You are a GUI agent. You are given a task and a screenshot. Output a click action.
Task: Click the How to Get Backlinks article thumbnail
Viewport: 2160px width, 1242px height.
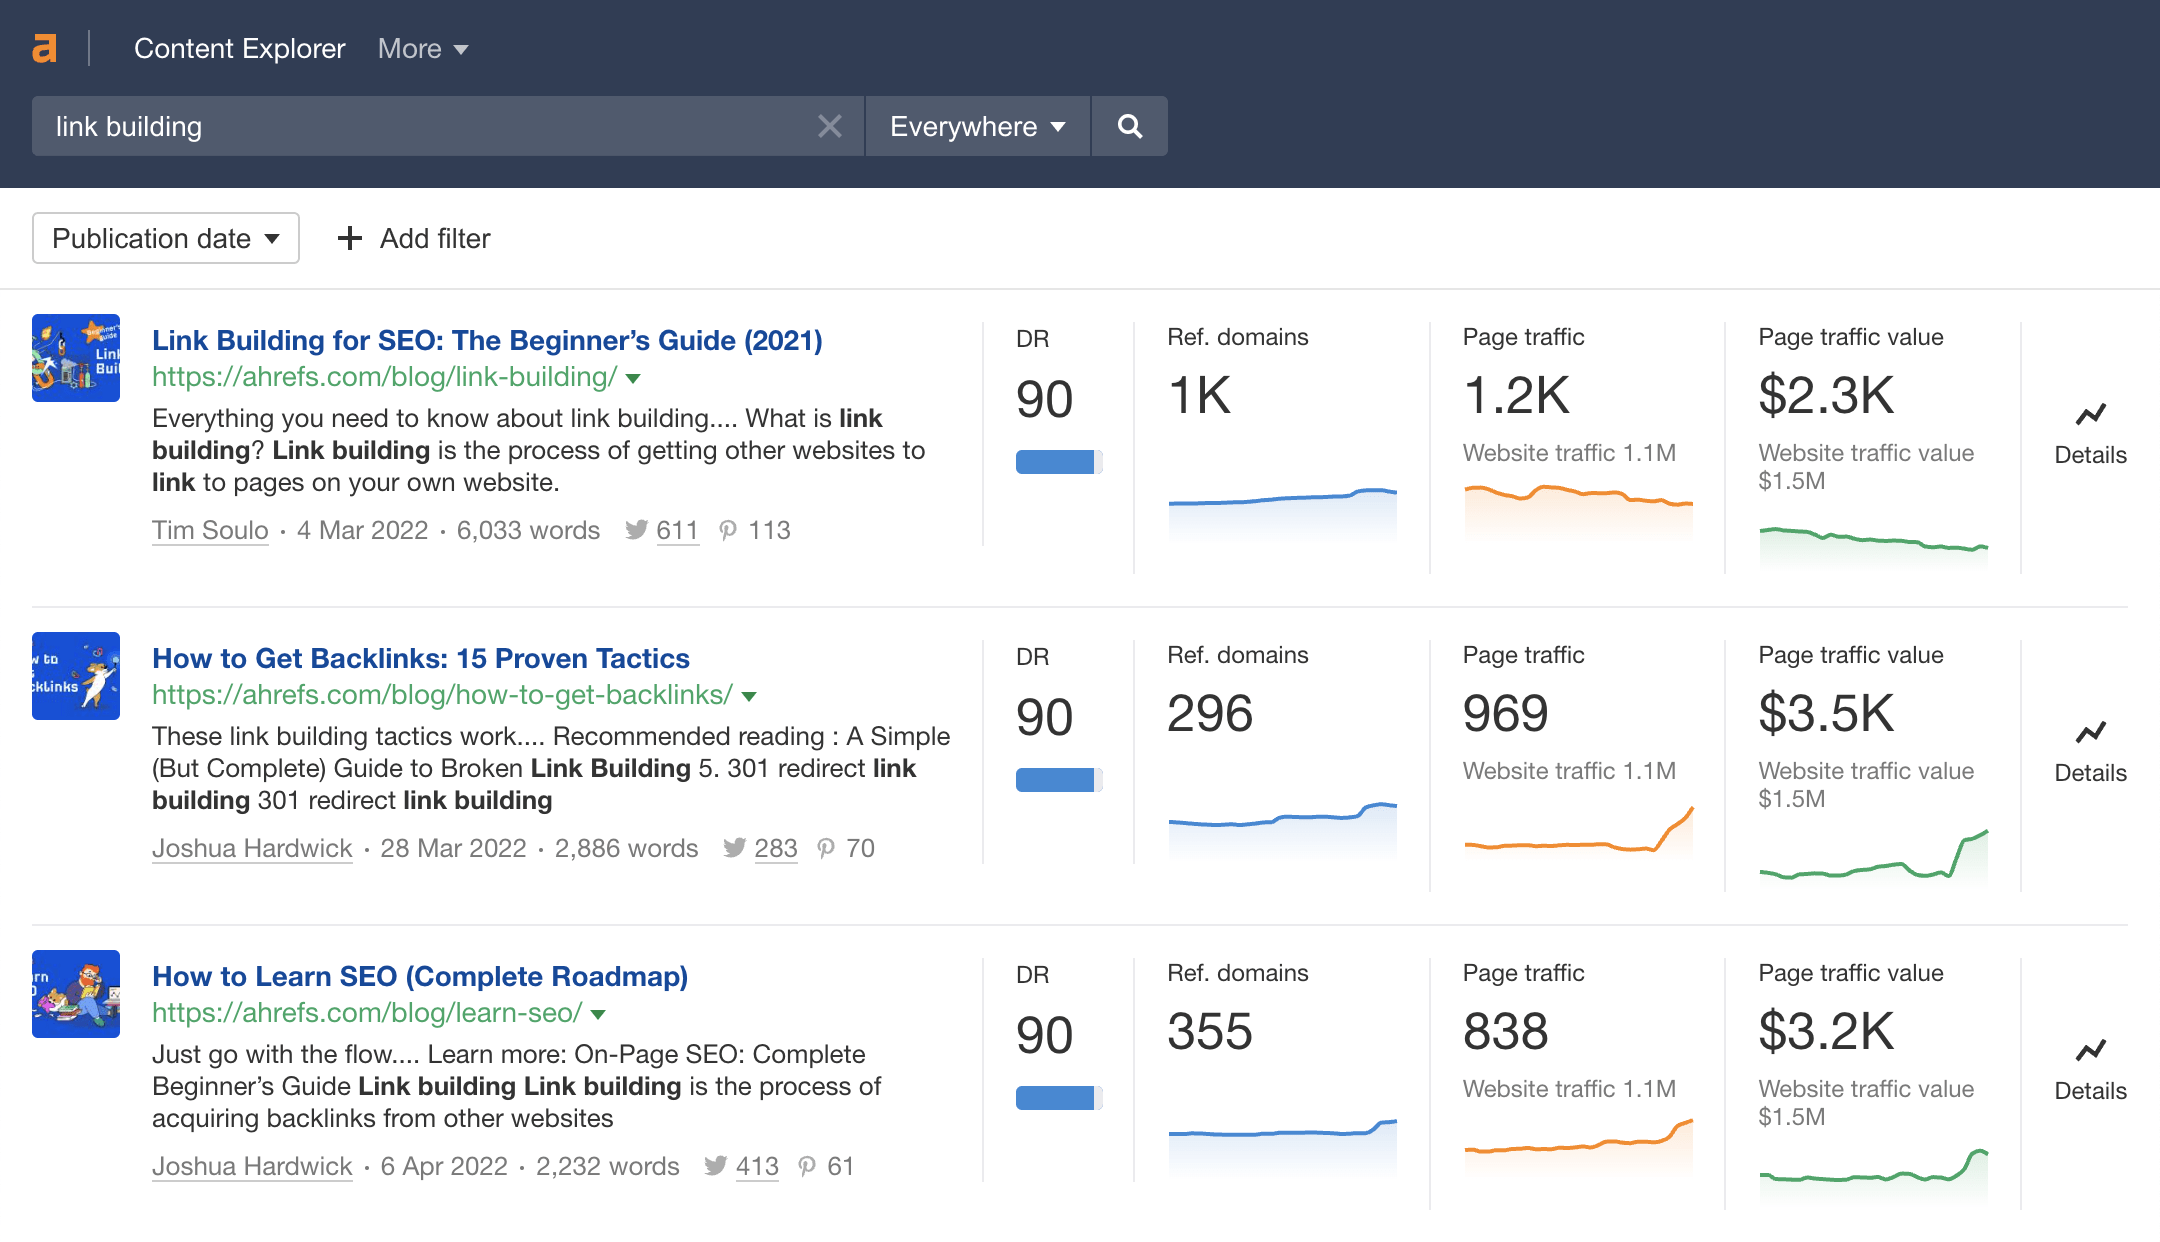[75, 676]
